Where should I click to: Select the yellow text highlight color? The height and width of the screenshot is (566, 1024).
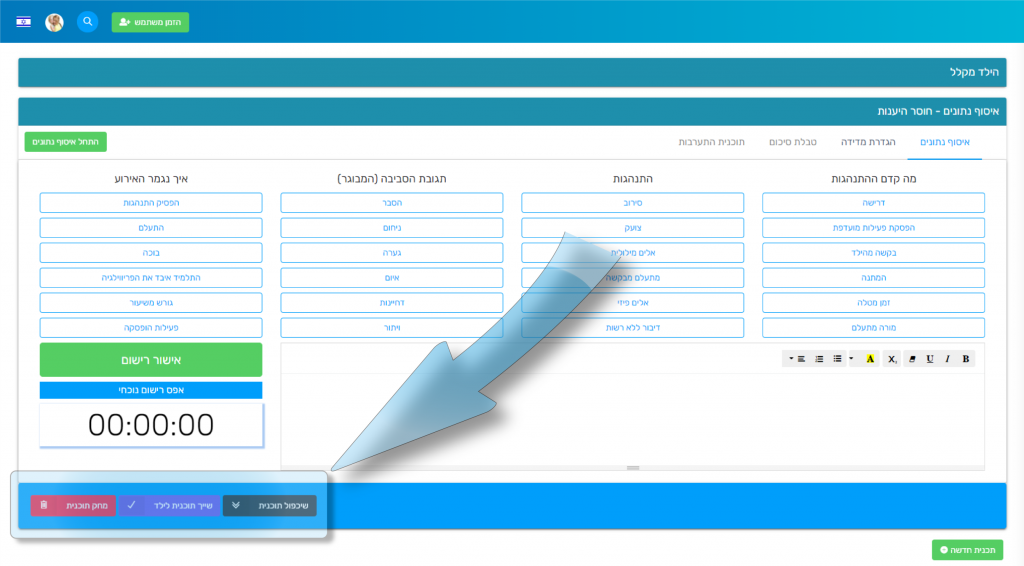click(869, 359)
